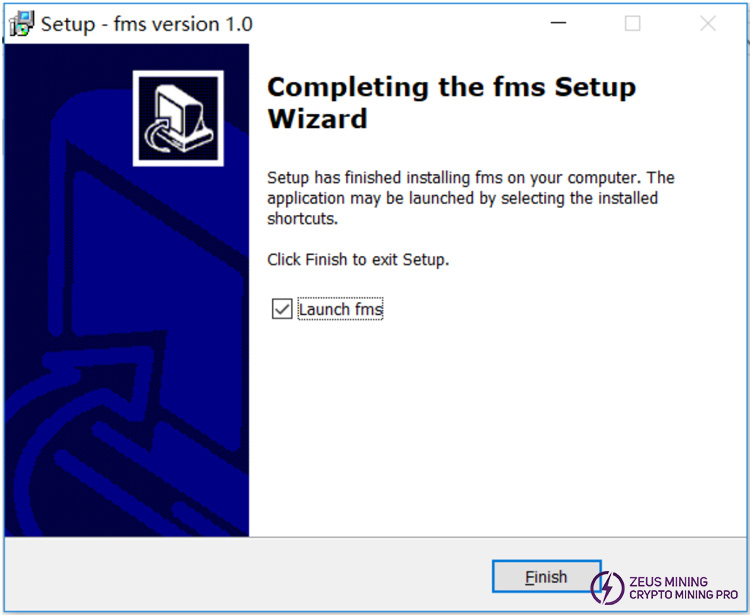
Task: Close the fms Setup wizard window
Action: click(x=707, y=23)
